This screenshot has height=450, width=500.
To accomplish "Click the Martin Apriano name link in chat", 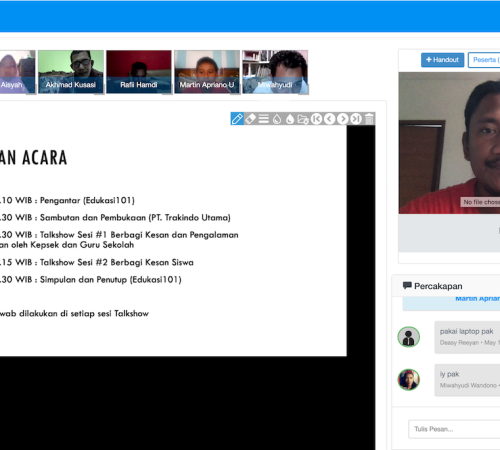I will pos(478,299).
